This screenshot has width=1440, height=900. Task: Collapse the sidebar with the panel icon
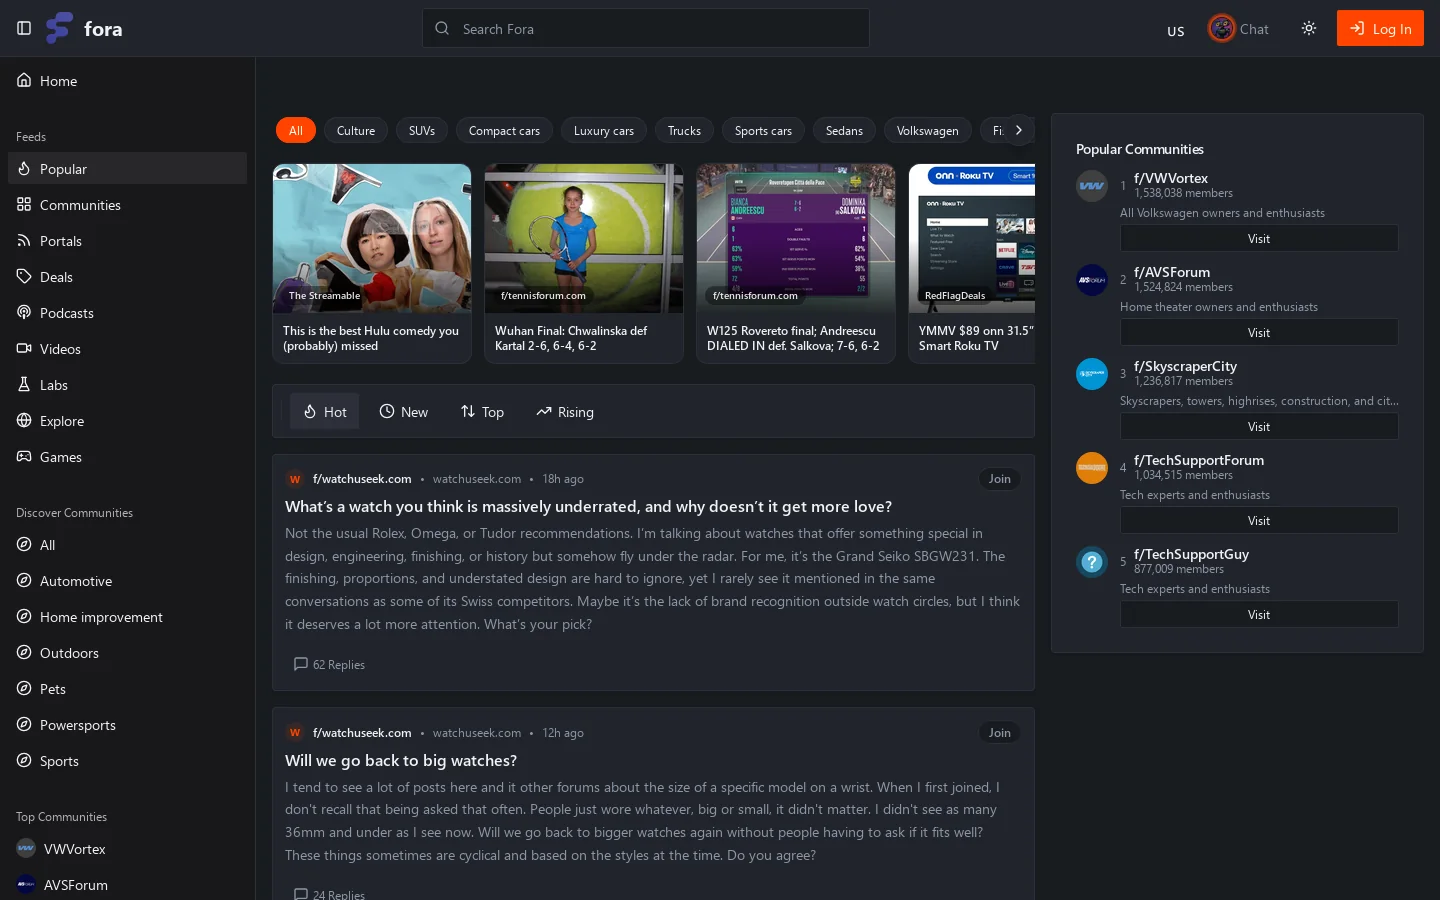pyautogui.click(x=24, y=28)
